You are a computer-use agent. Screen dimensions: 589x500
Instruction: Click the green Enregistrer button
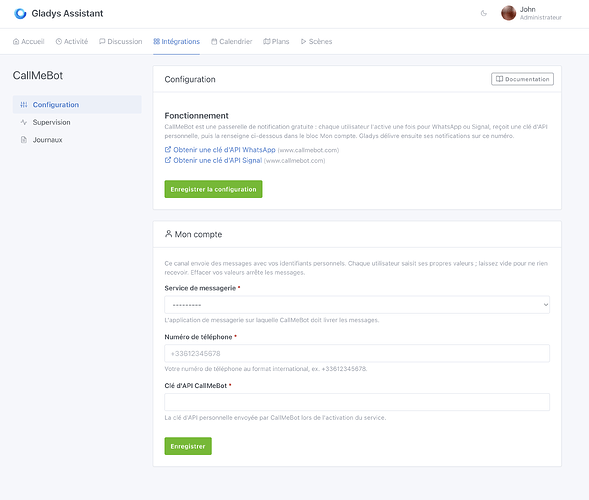[188, 446]
